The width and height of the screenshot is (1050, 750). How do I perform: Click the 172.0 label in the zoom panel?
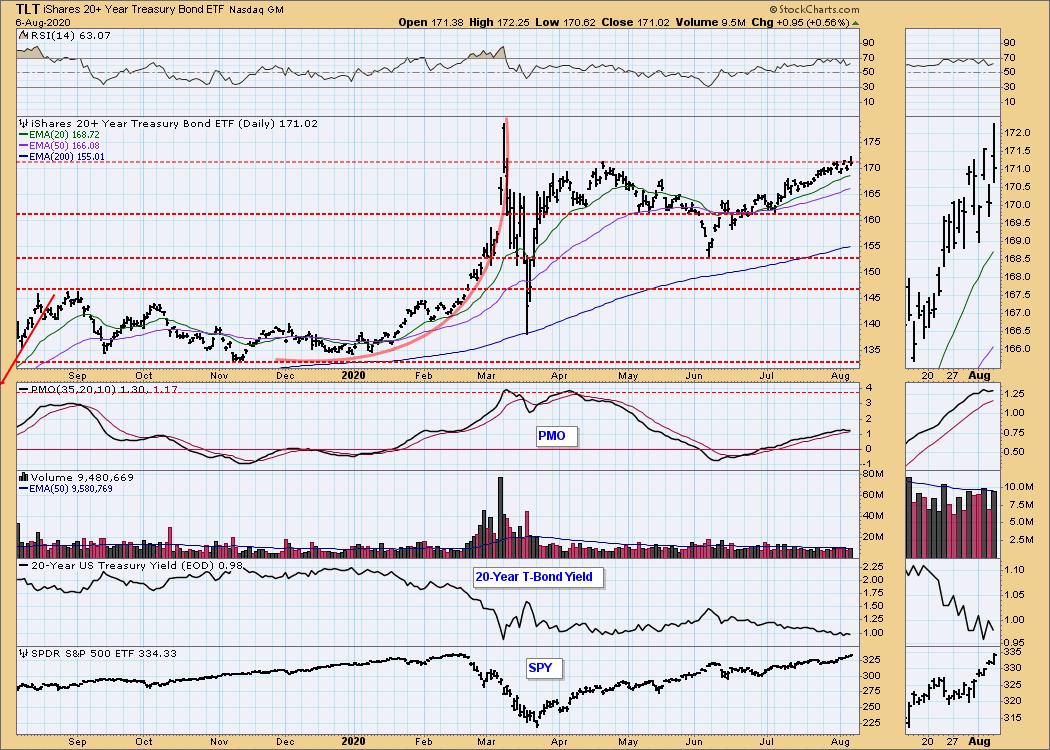1018,133
